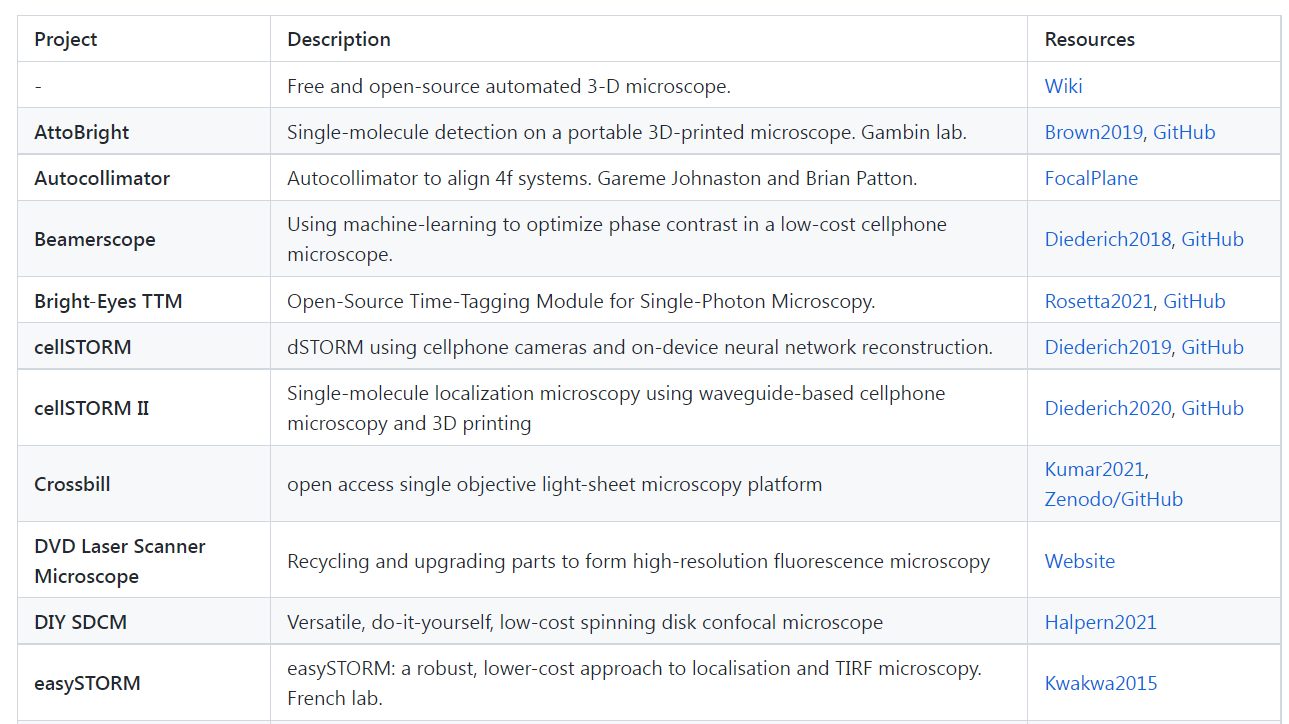Visit Beamerscope's GitHub link
This screenshot has width=1289, height=724.
(x=1212, y=239)
